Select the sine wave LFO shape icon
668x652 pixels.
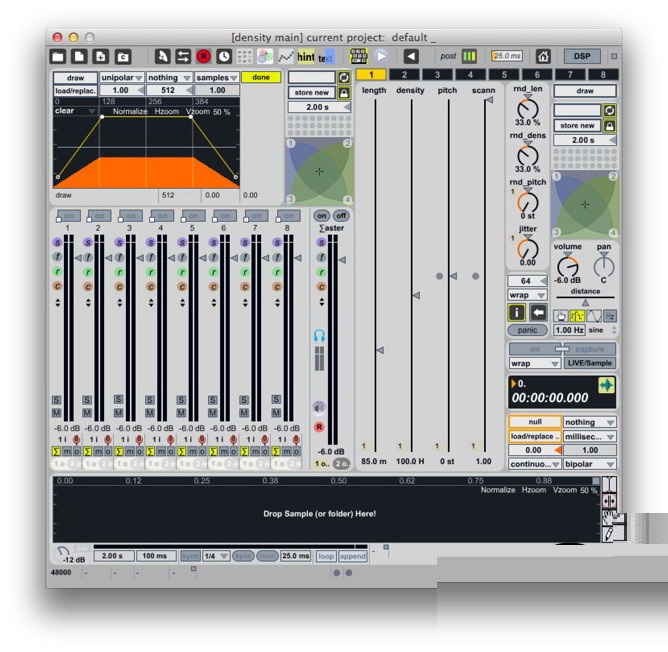(594, 316)
